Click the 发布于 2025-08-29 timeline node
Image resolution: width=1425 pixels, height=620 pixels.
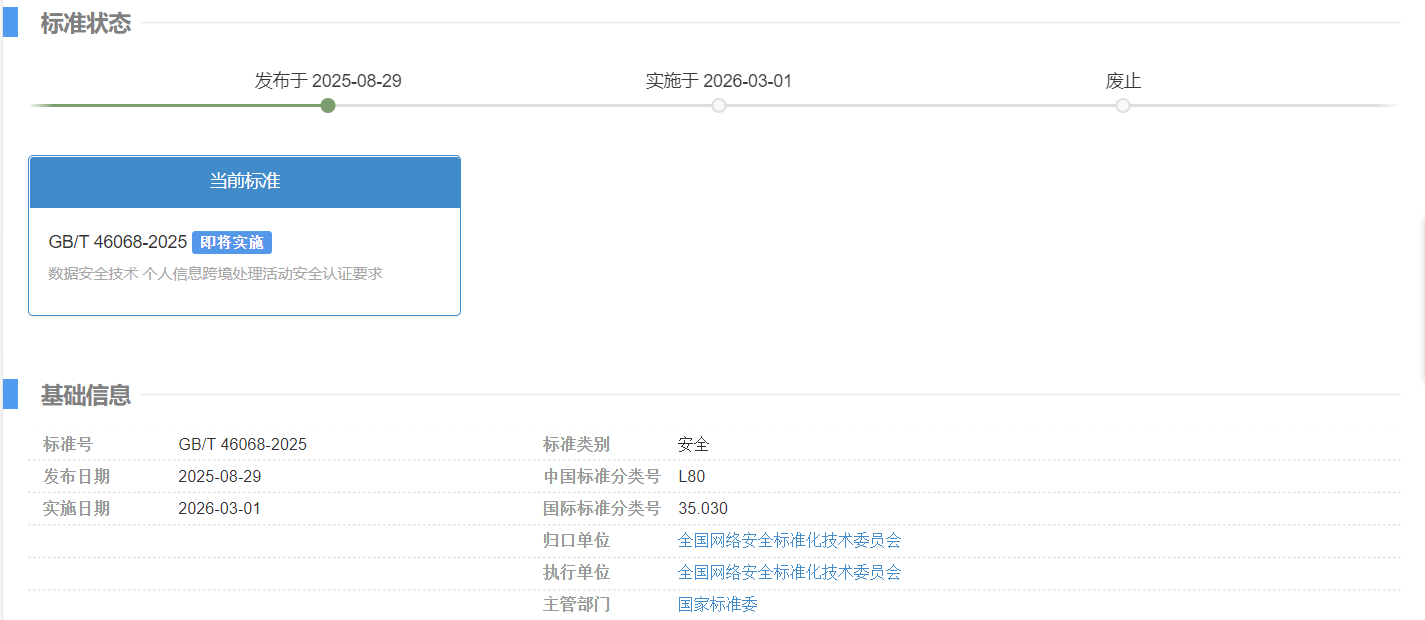[x=328, y=105]
